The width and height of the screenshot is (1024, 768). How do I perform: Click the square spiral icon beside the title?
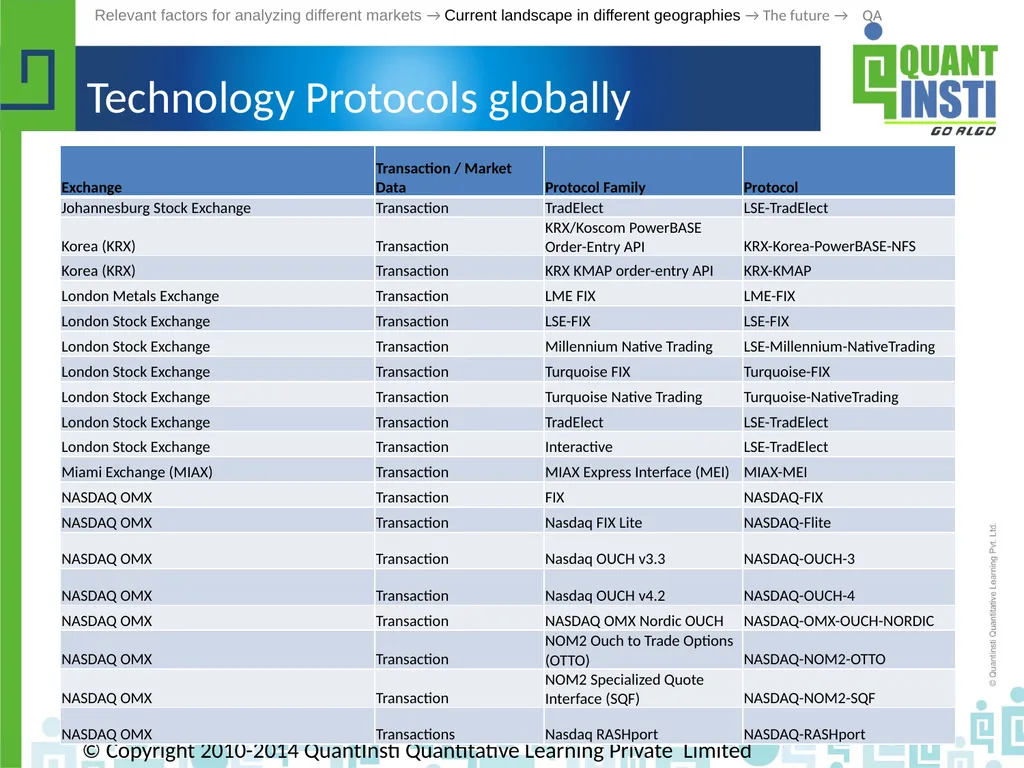[27, 79]
